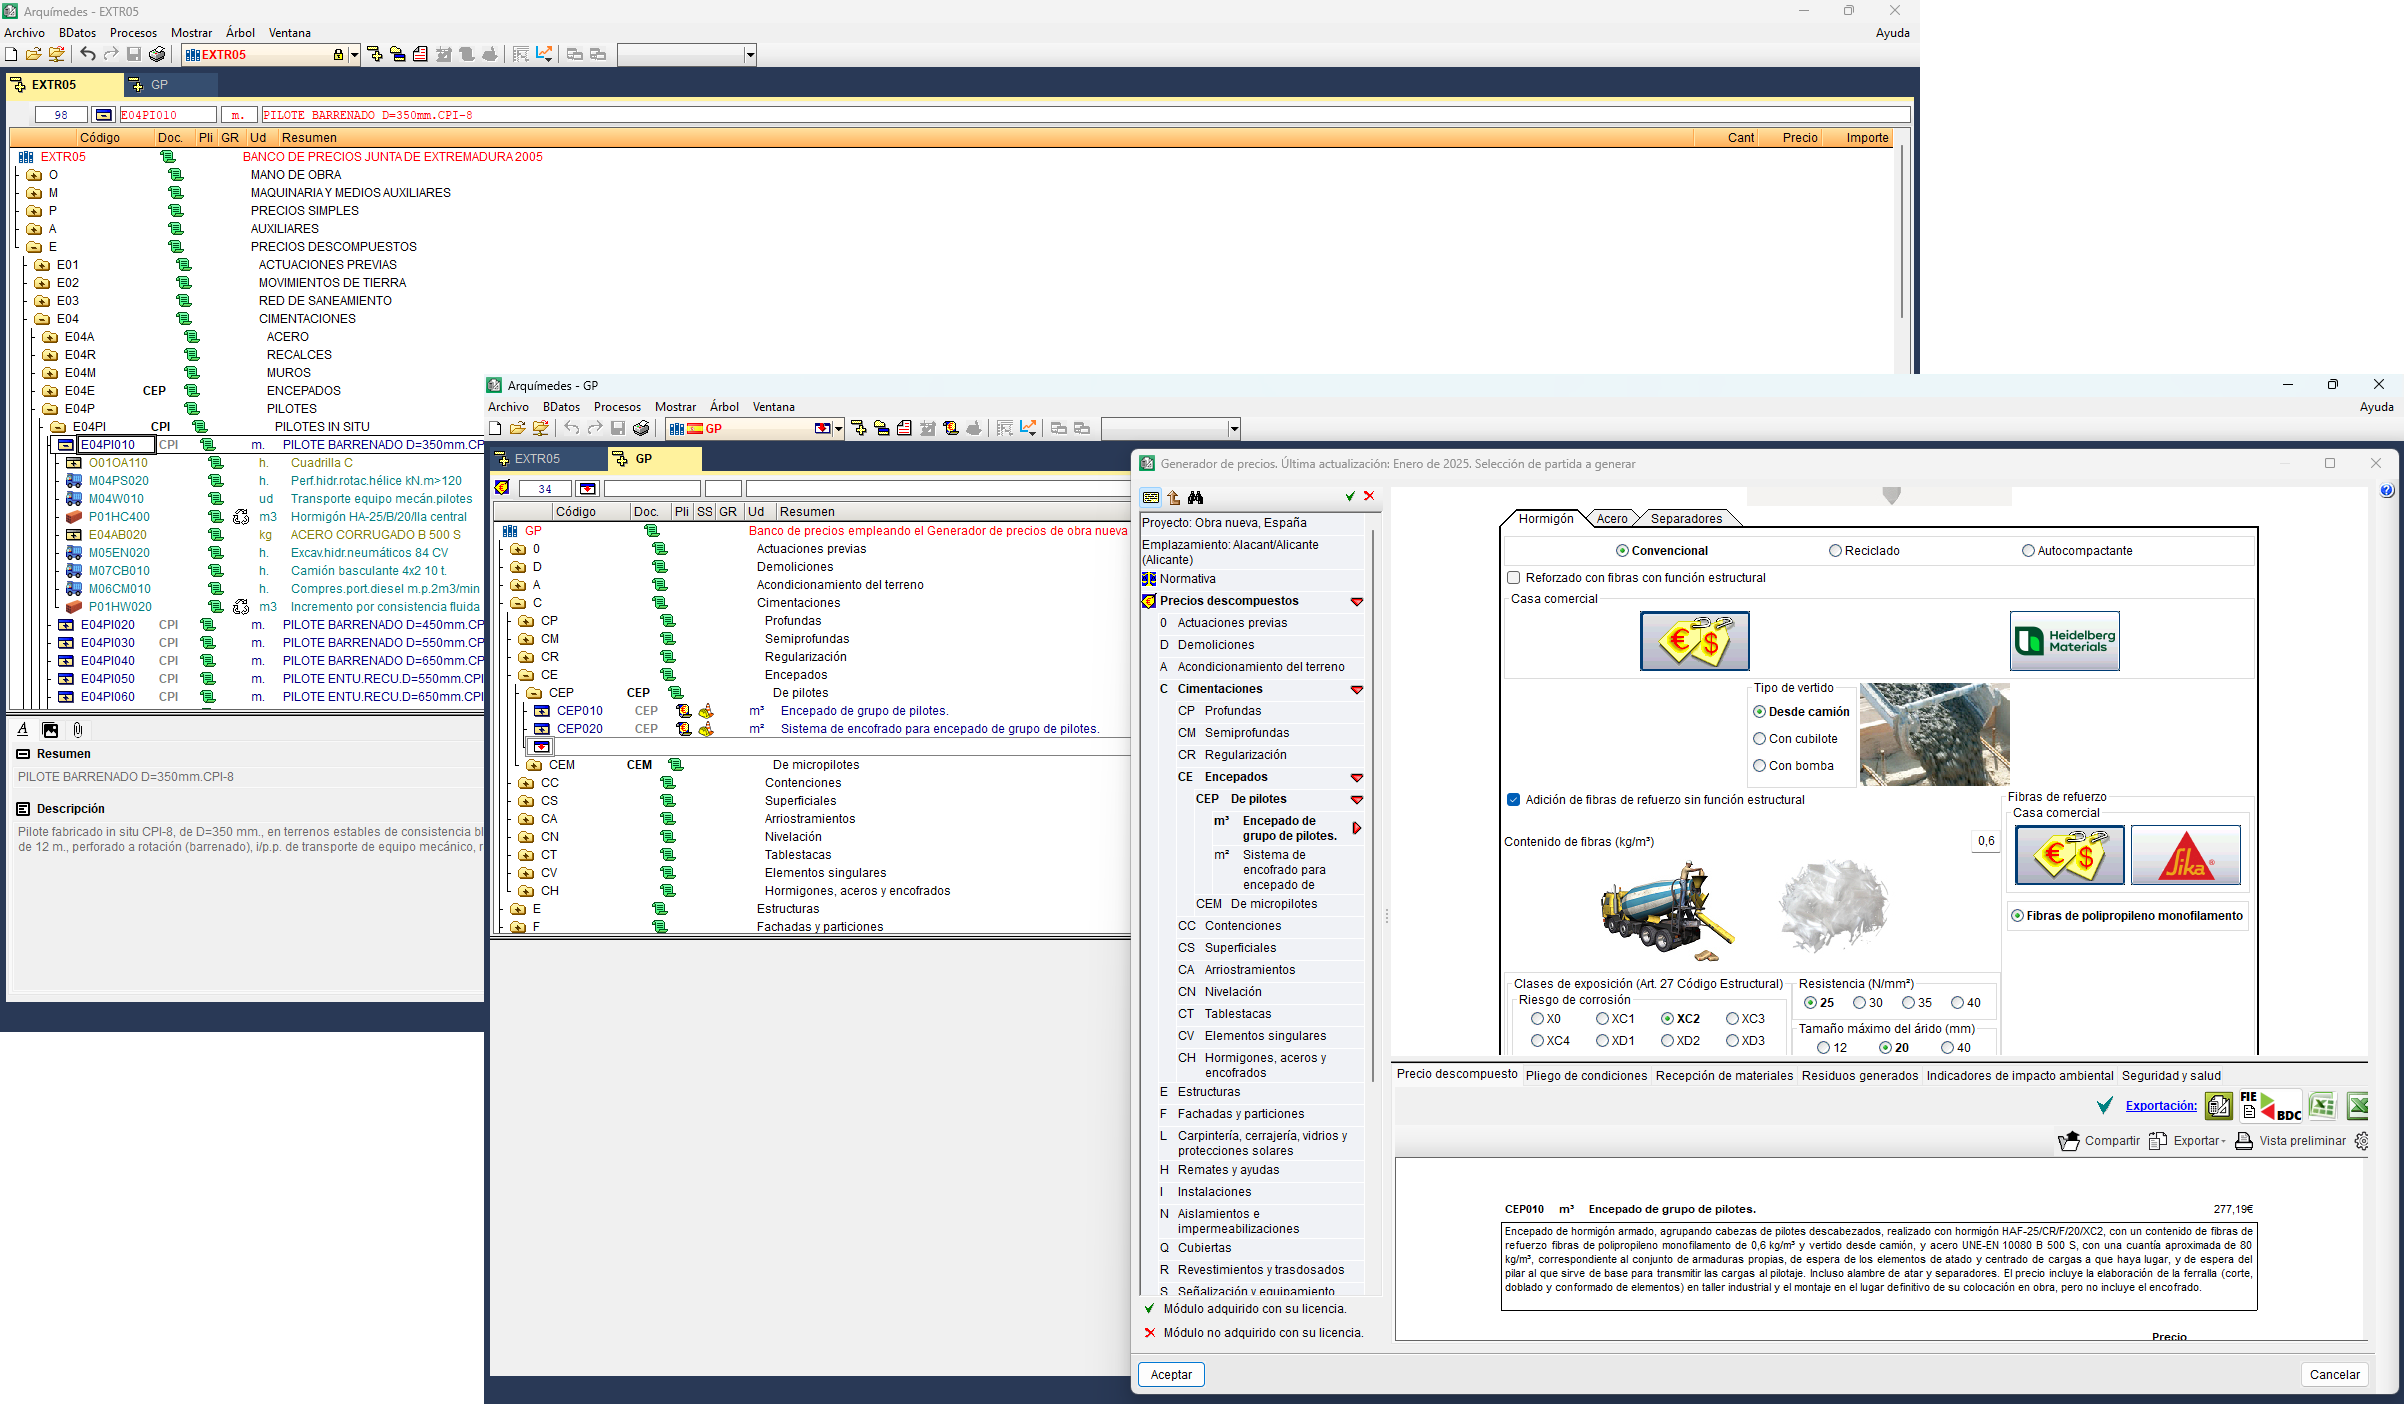Viewport: 2404px width, 1404px height.
Task: Select Con bomba pouring type
Action: [x=1760, y=766]
